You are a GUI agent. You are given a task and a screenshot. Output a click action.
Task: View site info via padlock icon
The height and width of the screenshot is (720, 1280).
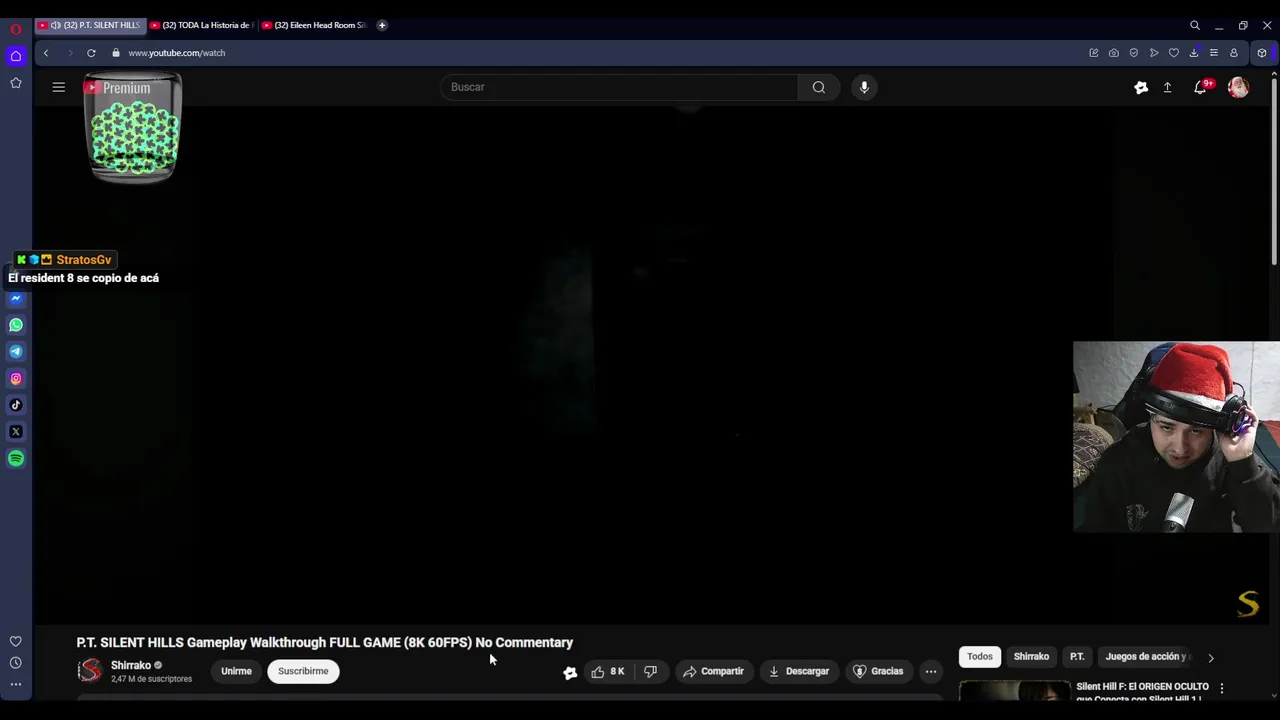coord(116,53)
